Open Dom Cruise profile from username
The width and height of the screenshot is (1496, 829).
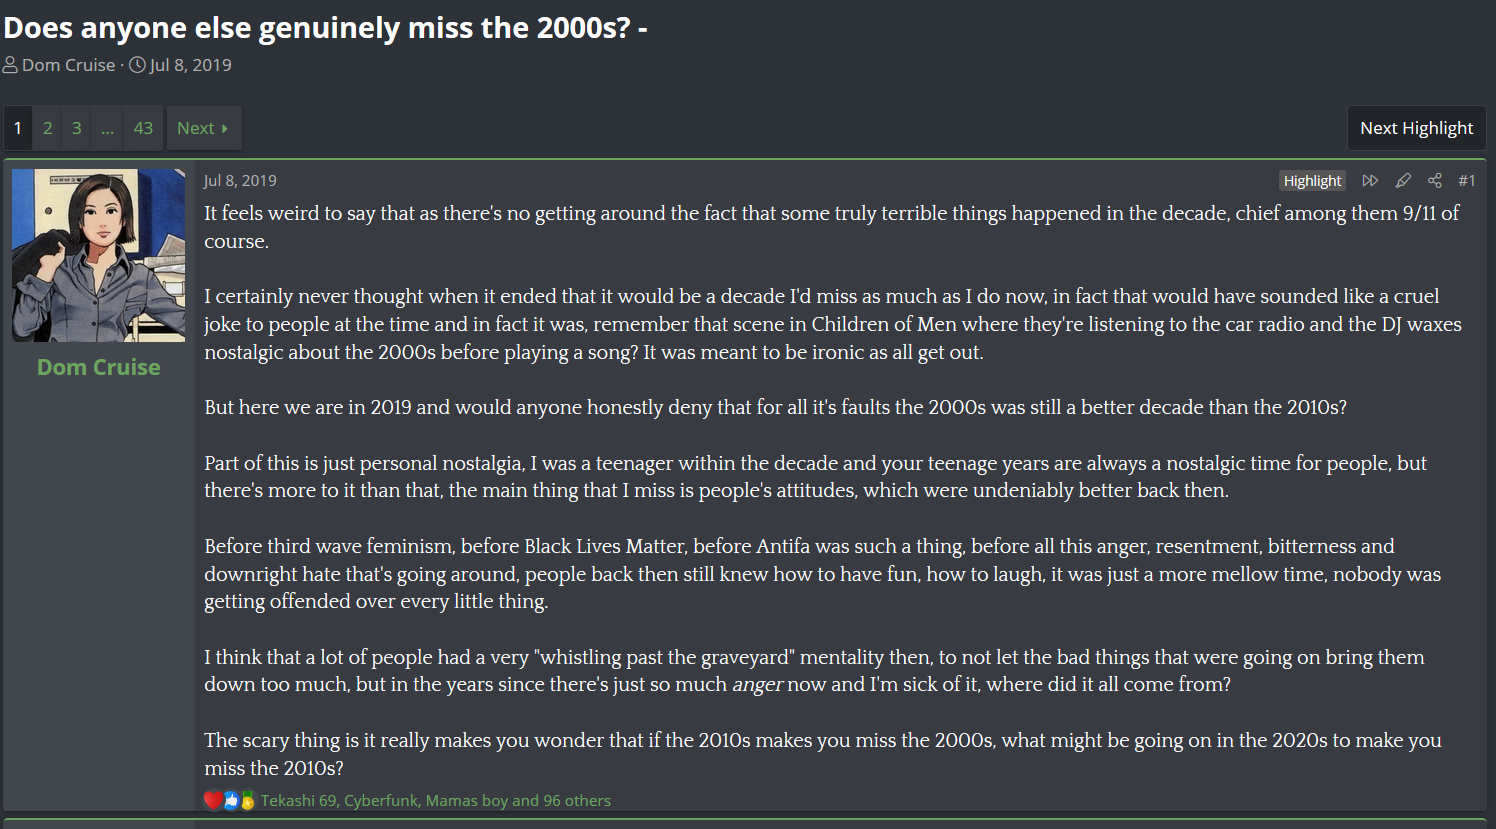[x=98, y=367]
